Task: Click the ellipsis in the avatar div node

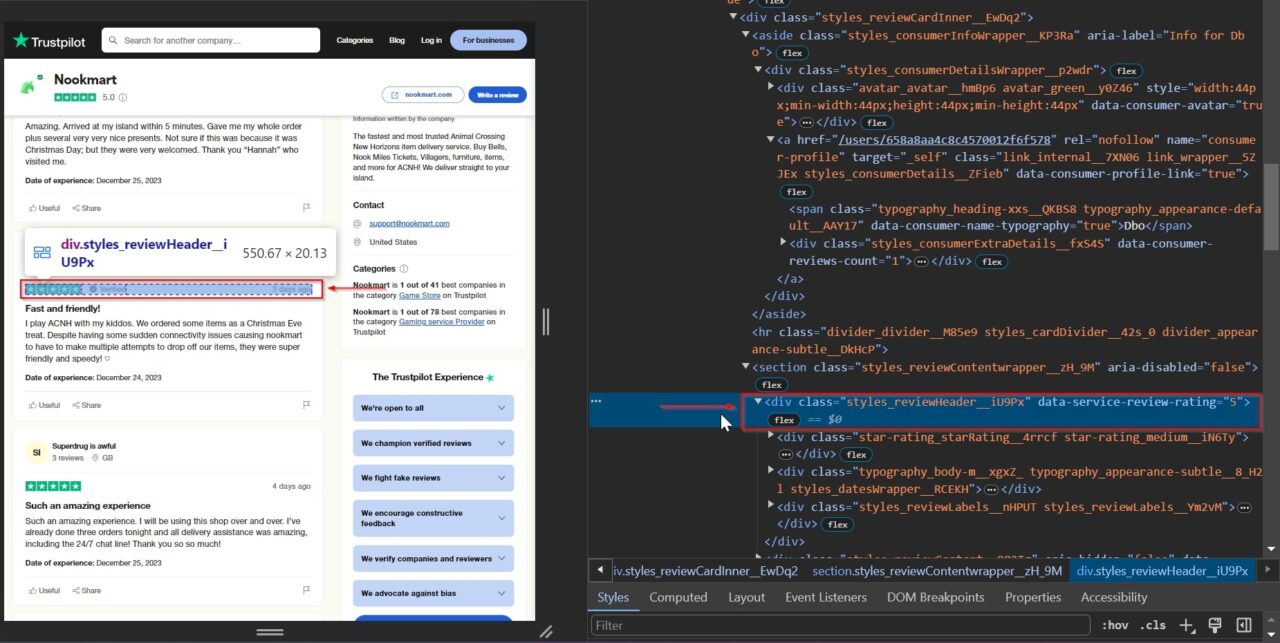Action: (806, 122)
